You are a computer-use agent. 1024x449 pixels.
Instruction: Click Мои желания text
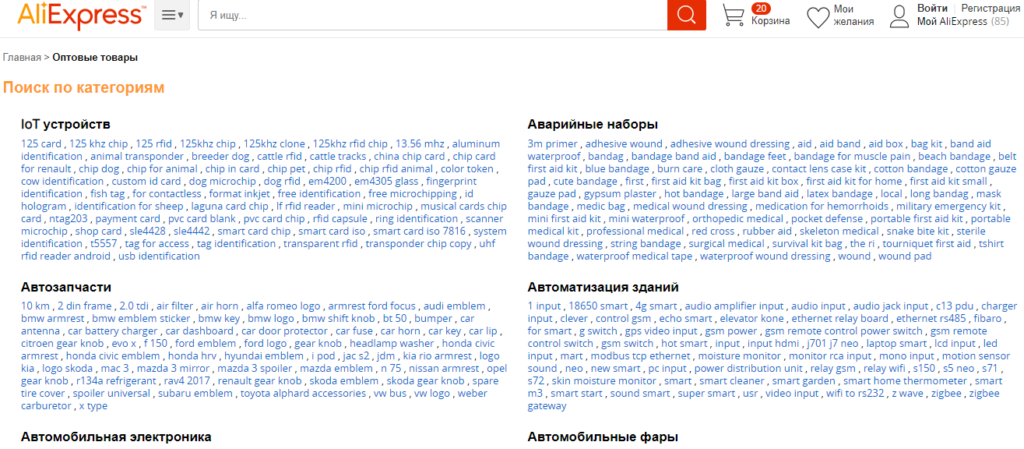click(853, 16)
